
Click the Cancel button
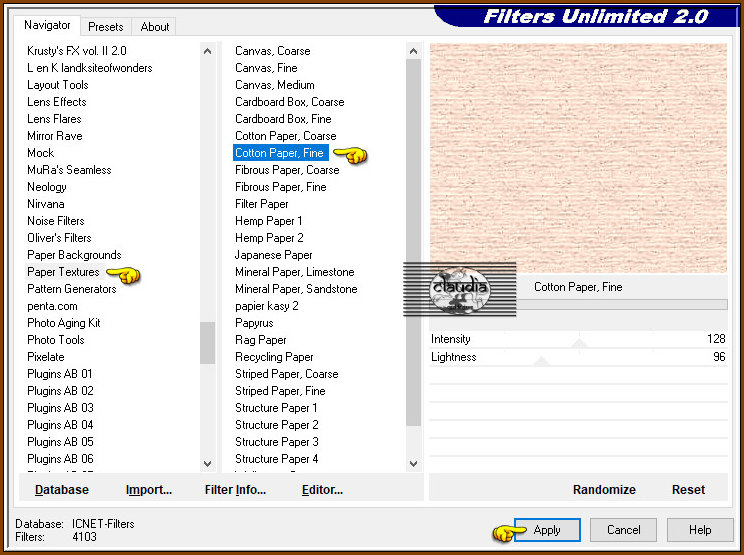[x=623, y=530]
